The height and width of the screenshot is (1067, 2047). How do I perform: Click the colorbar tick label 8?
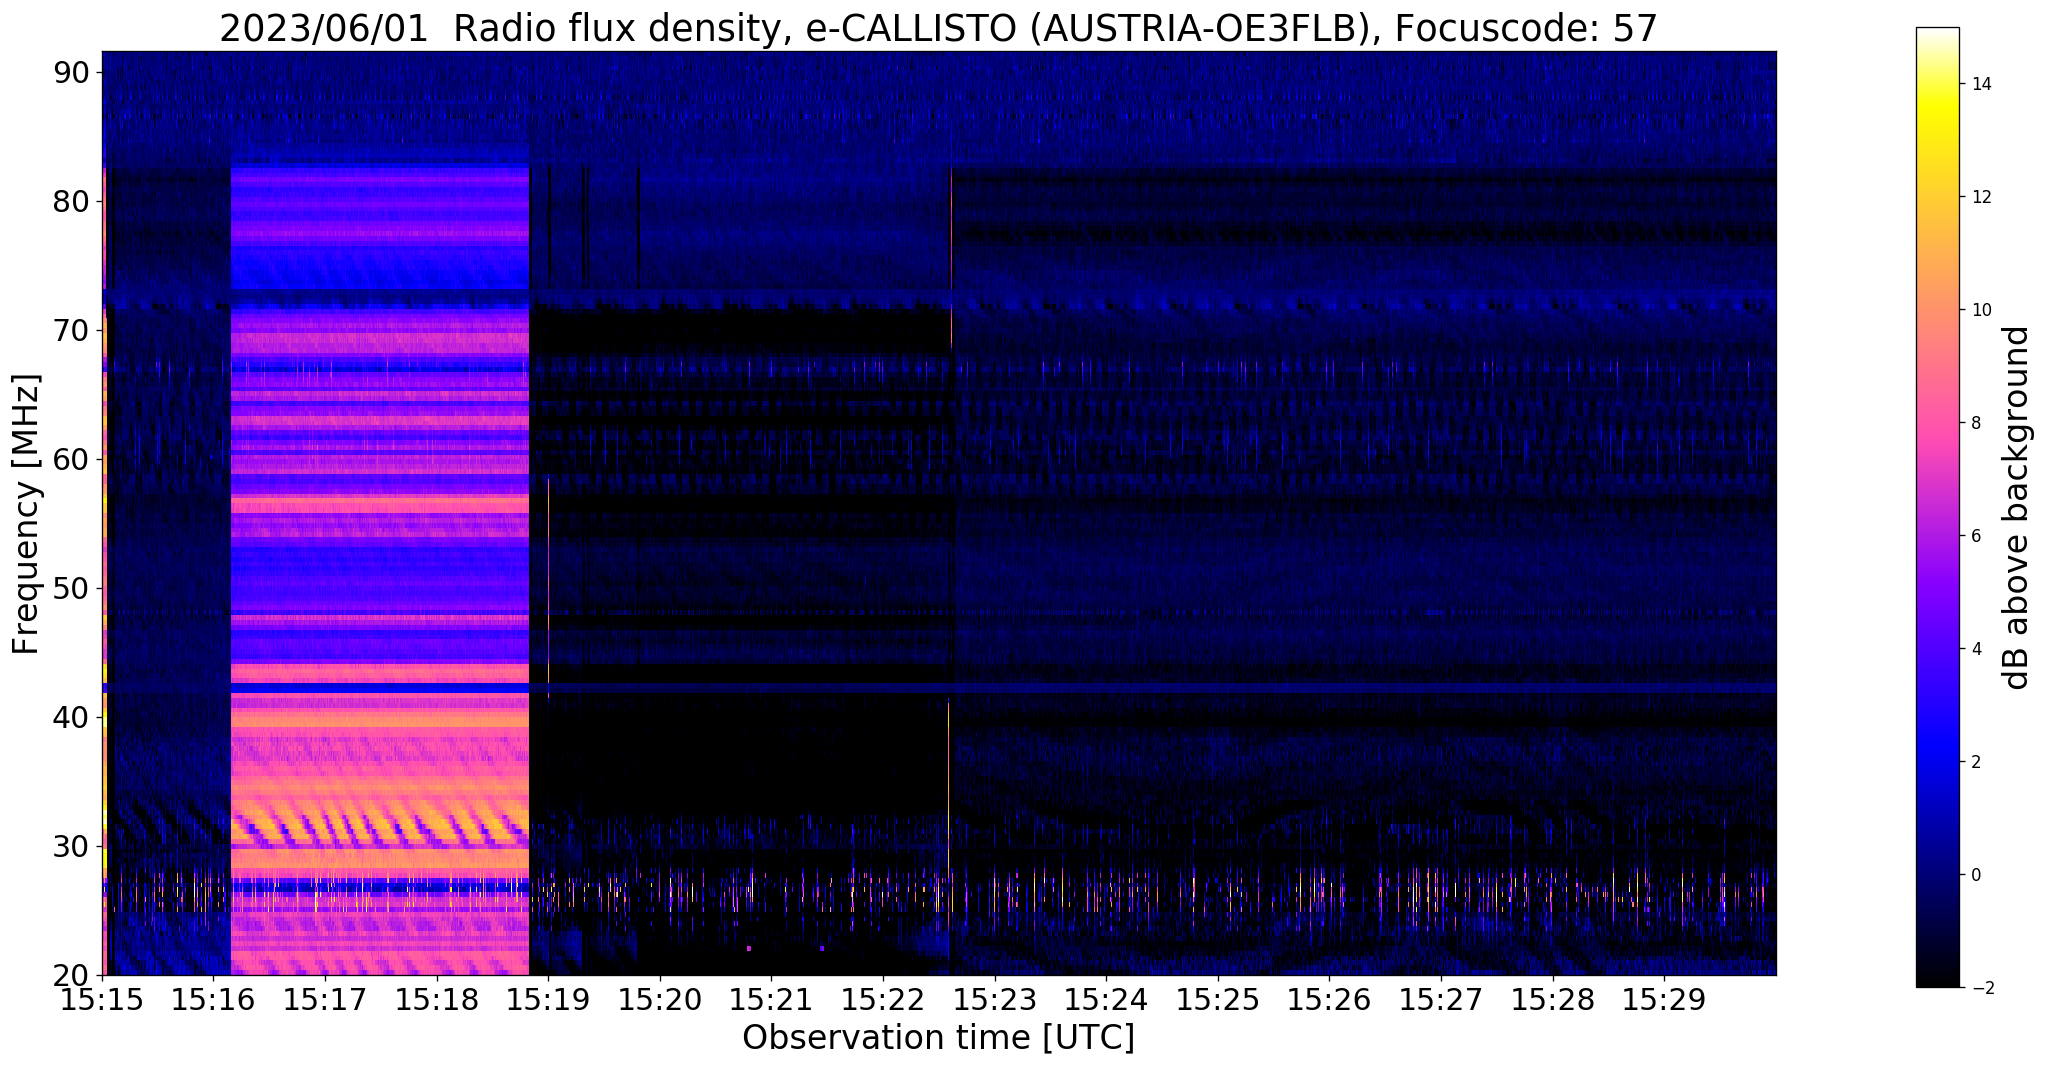[x=1975, y=423]
